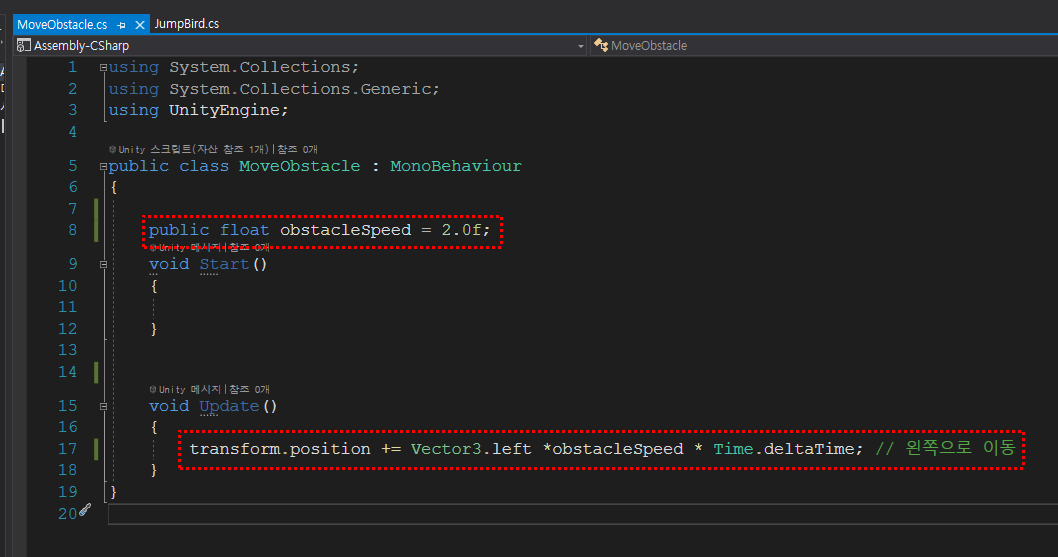Switch to the JumpBird.cs tab

click(187, 24)
